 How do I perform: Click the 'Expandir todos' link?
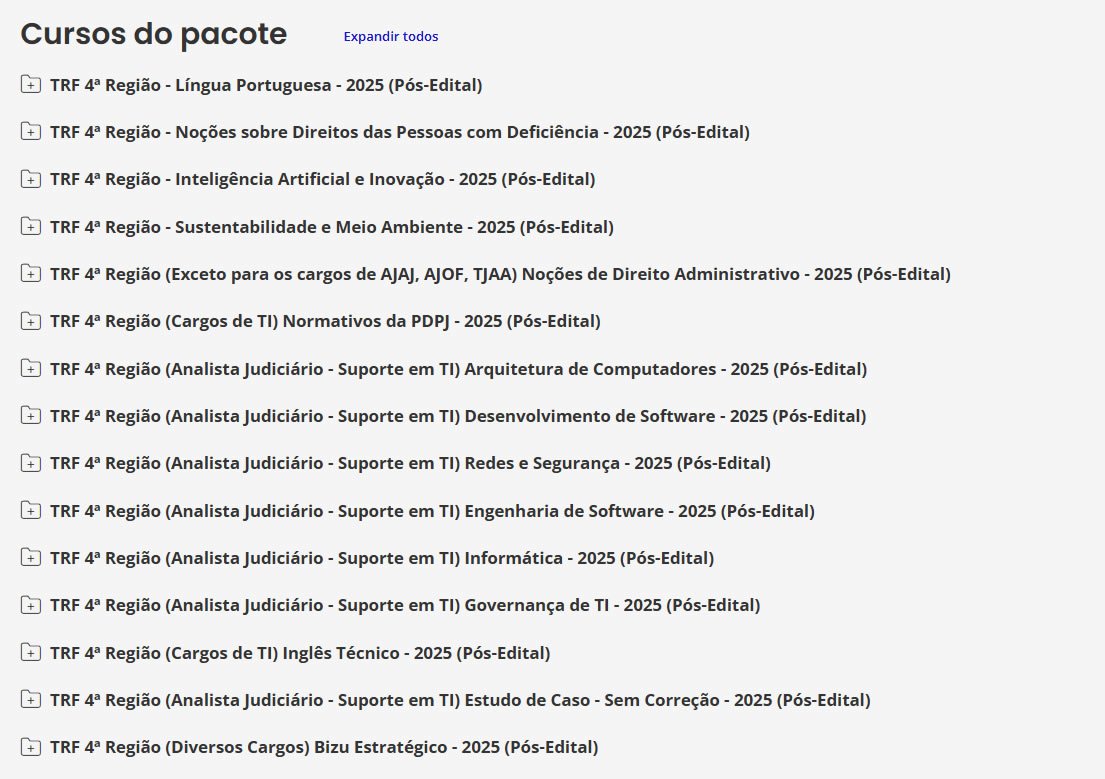(x=390, y=37)
